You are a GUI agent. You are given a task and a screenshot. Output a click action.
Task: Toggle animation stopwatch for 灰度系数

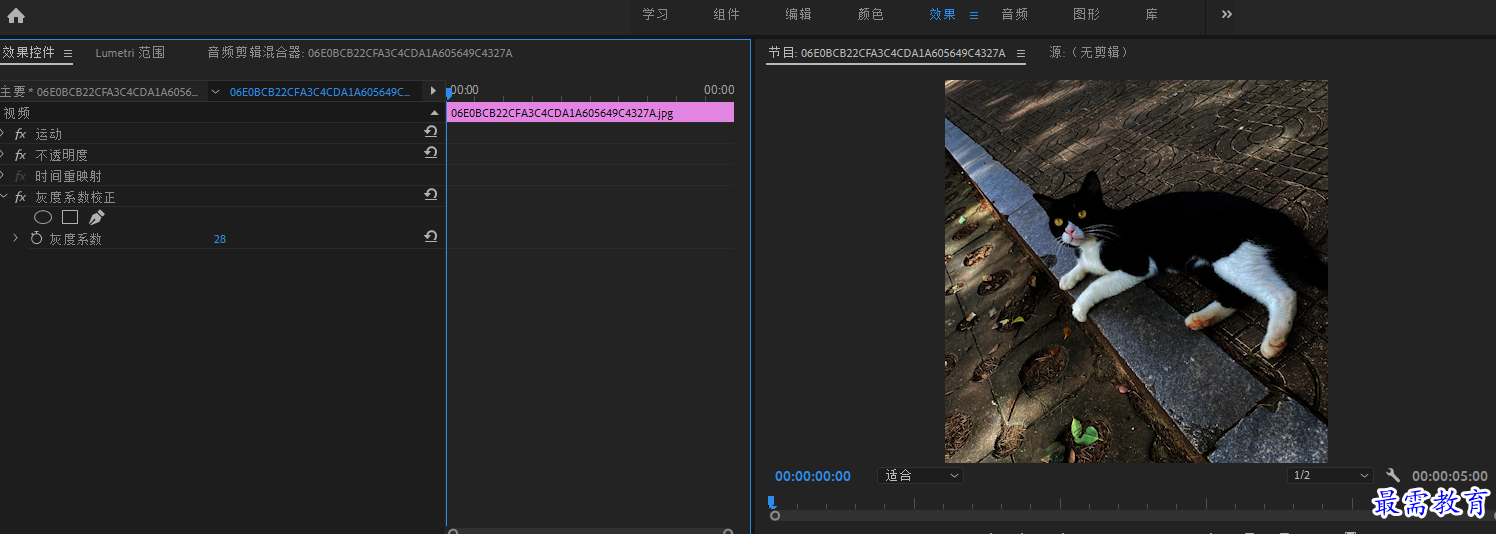pos(36,238)
